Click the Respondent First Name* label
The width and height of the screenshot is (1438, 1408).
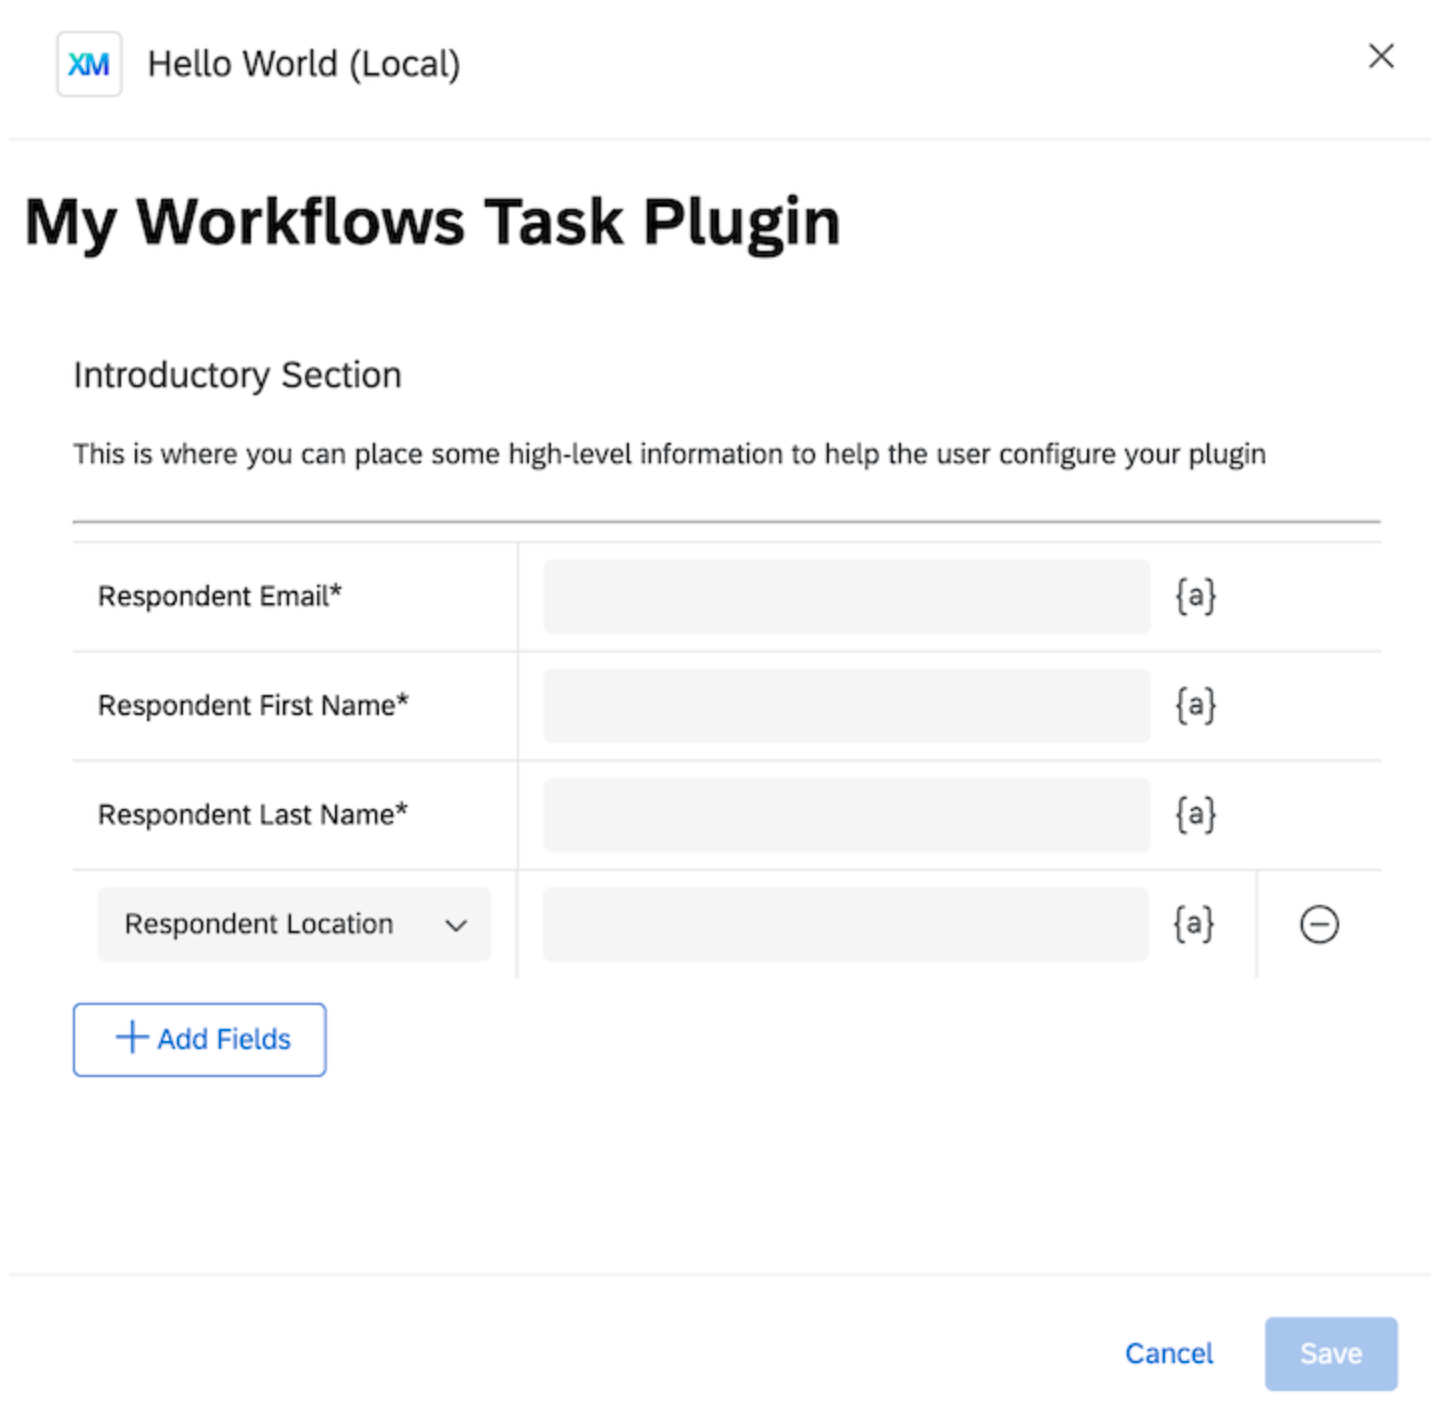click(253, 705)
